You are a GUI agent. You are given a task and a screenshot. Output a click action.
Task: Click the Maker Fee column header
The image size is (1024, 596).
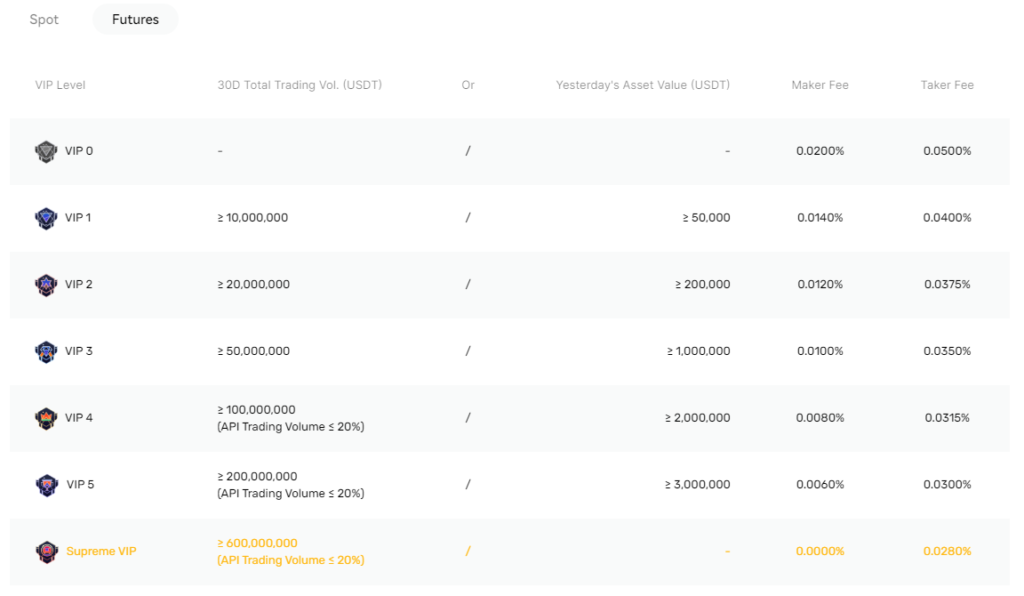tap(820, 85)
